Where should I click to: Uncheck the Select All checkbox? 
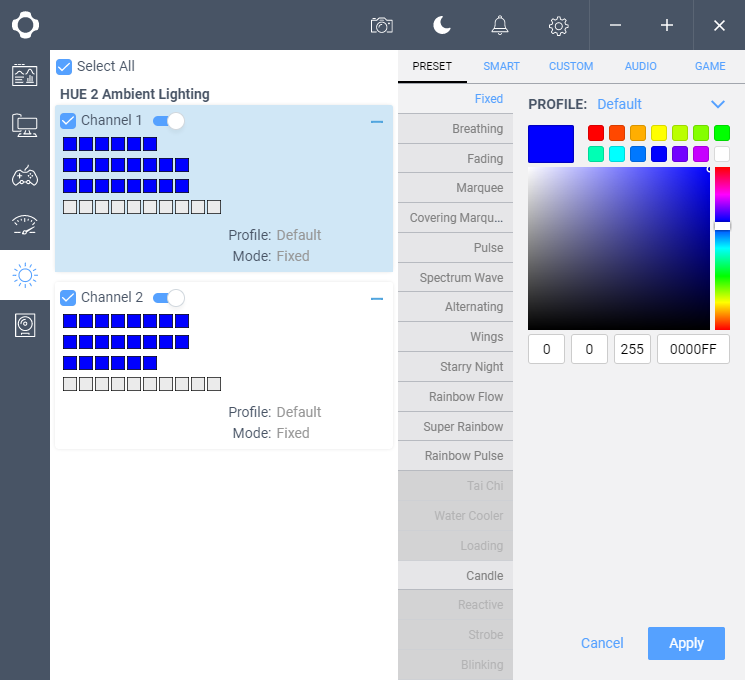click(64, 66)
